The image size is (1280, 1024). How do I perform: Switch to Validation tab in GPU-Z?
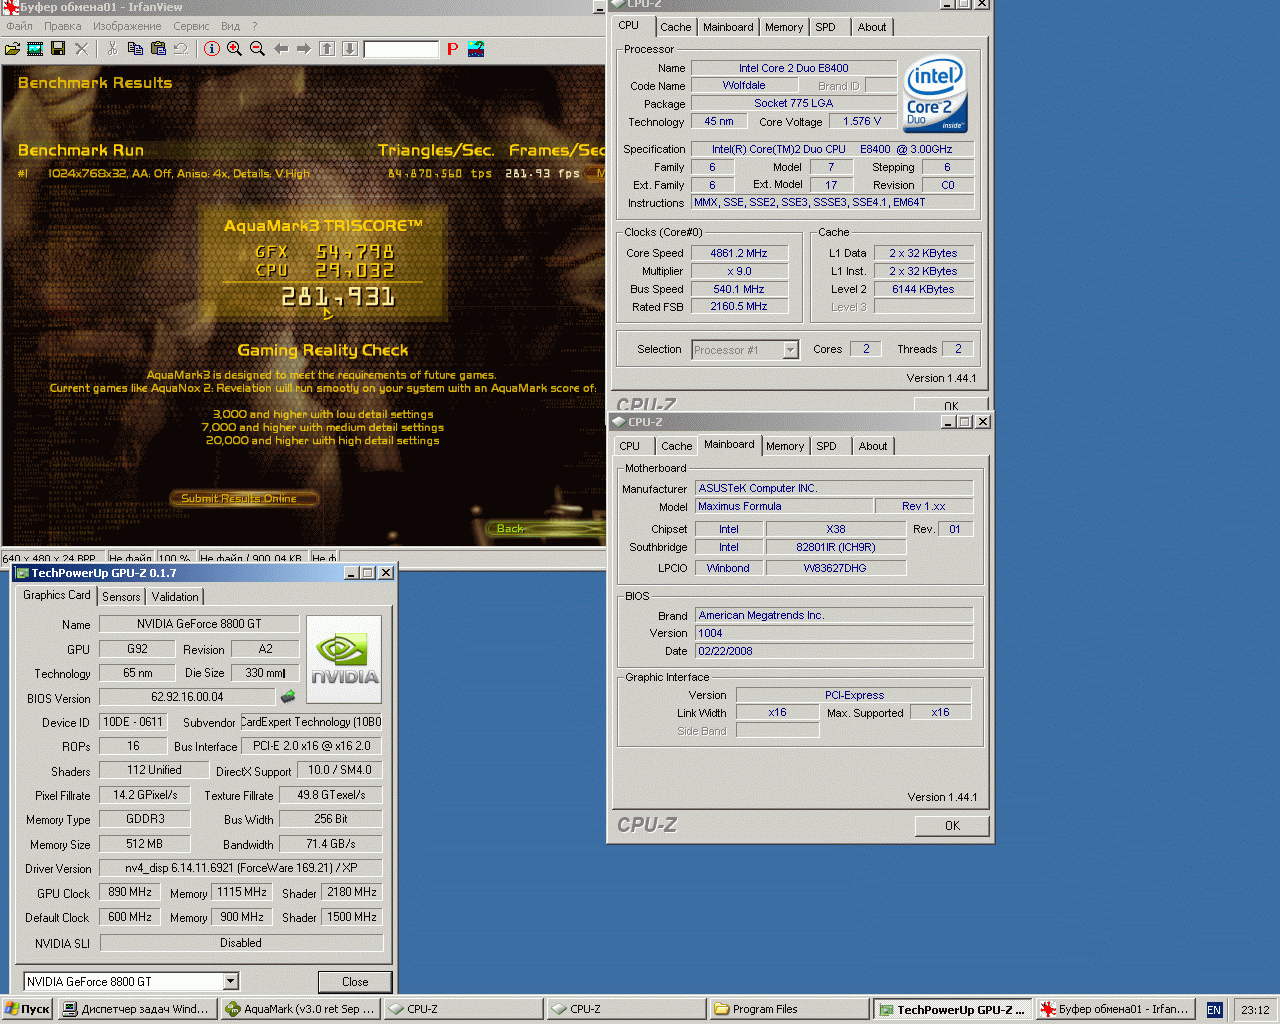tap(175, 597)
